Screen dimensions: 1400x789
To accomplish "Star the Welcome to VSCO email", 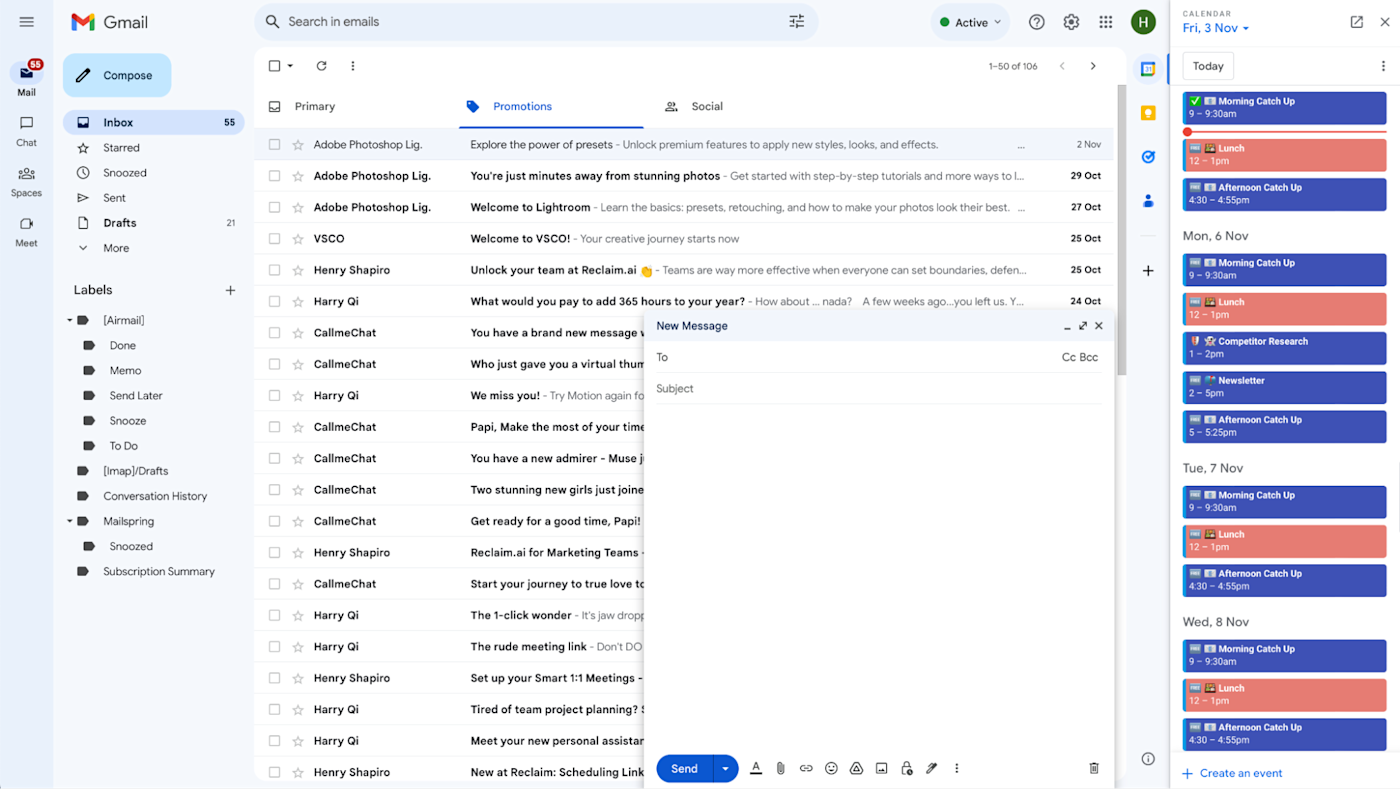I will [x=298, y=238].
